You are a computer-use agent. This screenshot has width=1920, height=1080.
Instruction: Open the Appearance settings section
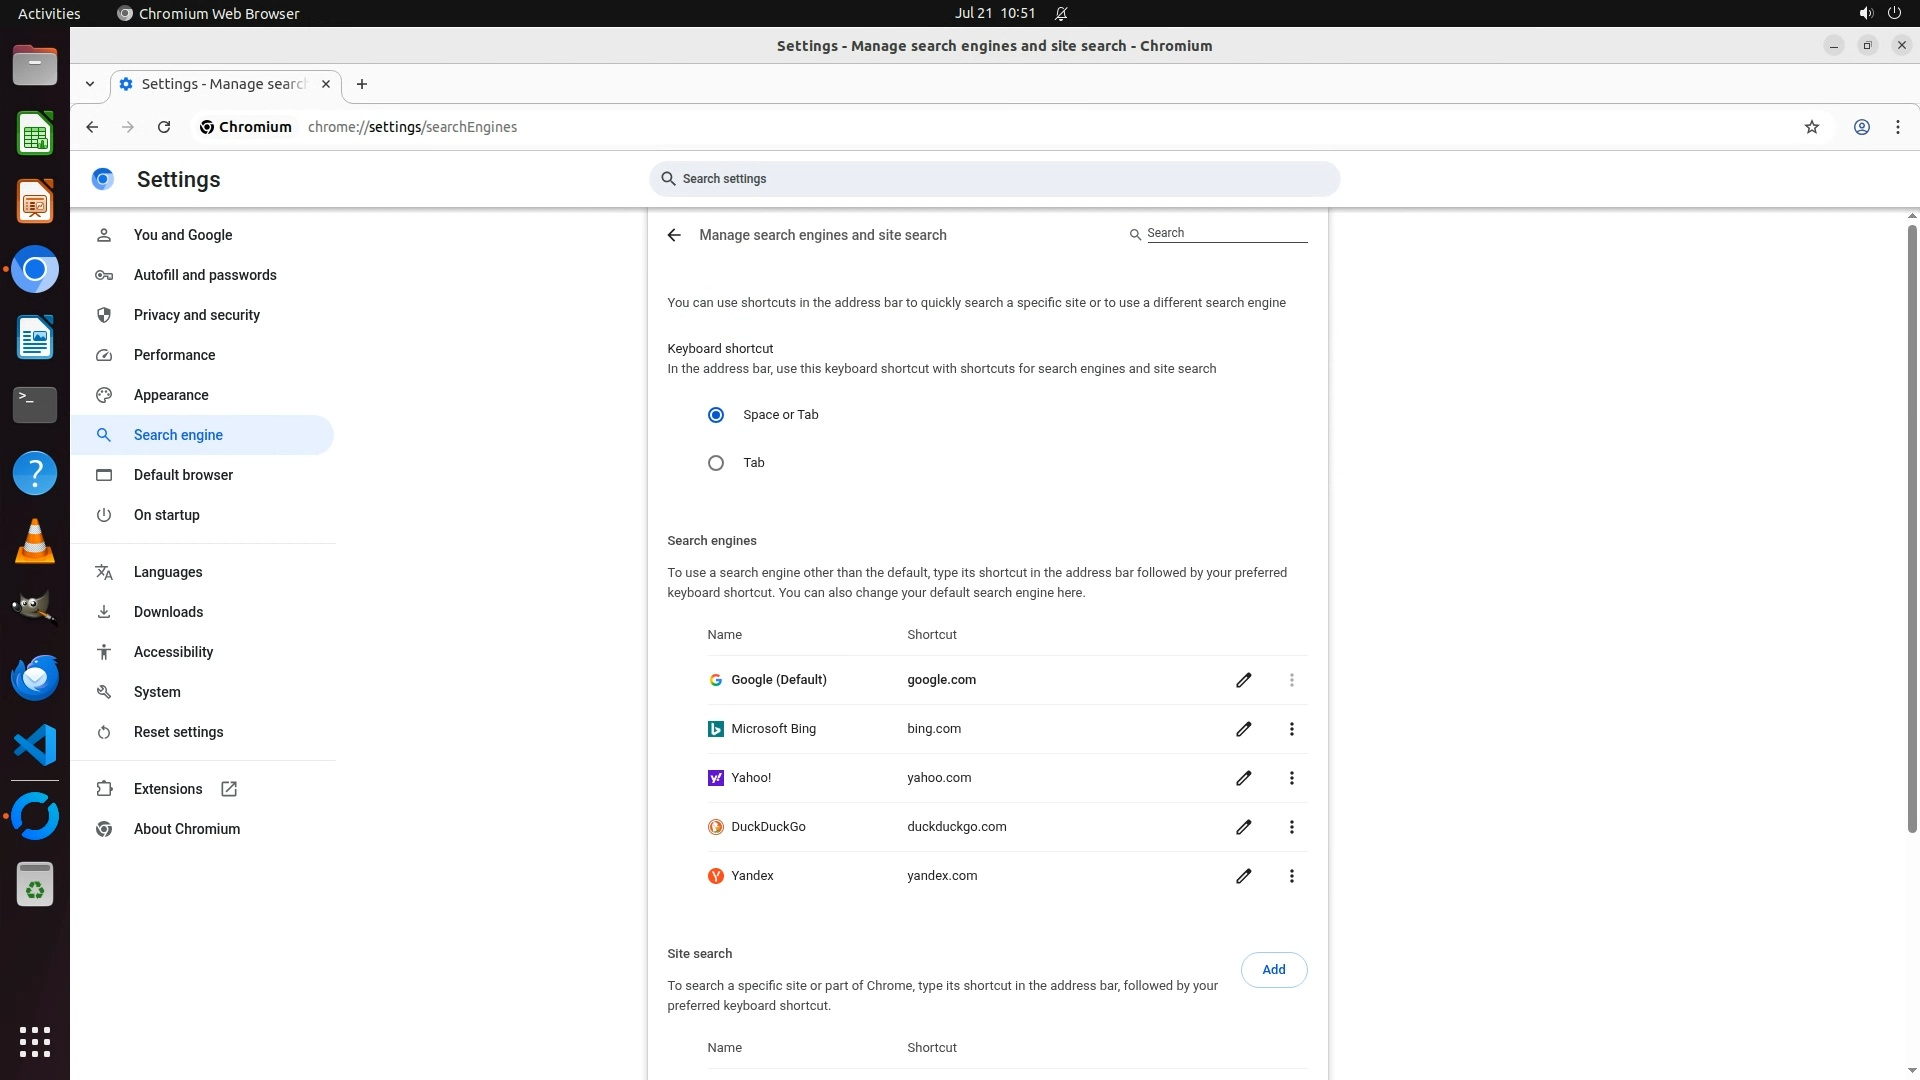tap(171, 395)
